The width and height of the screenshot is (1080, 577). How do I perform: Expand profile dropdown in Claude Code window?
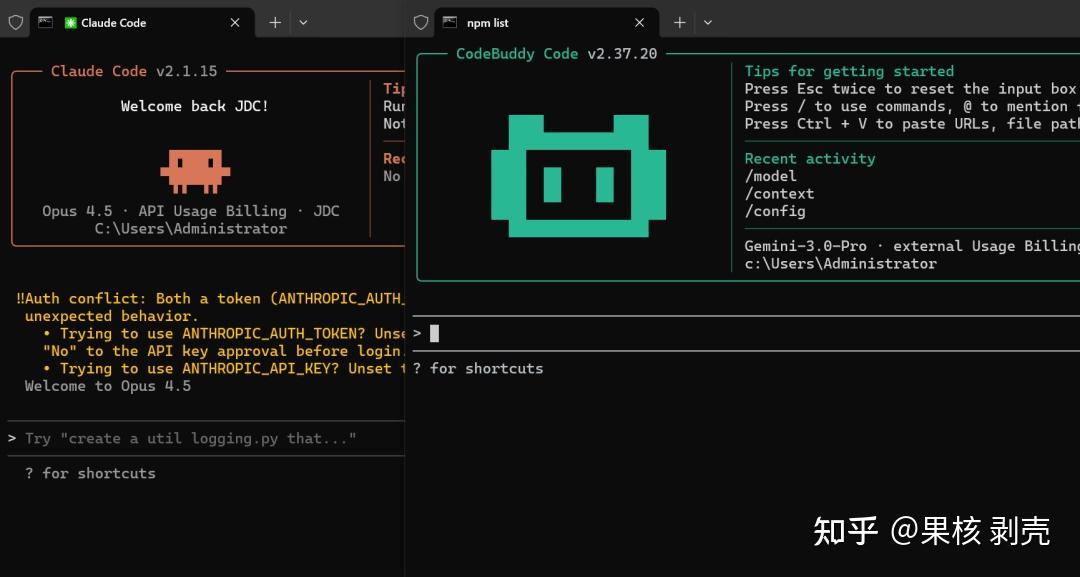[303, 23]
